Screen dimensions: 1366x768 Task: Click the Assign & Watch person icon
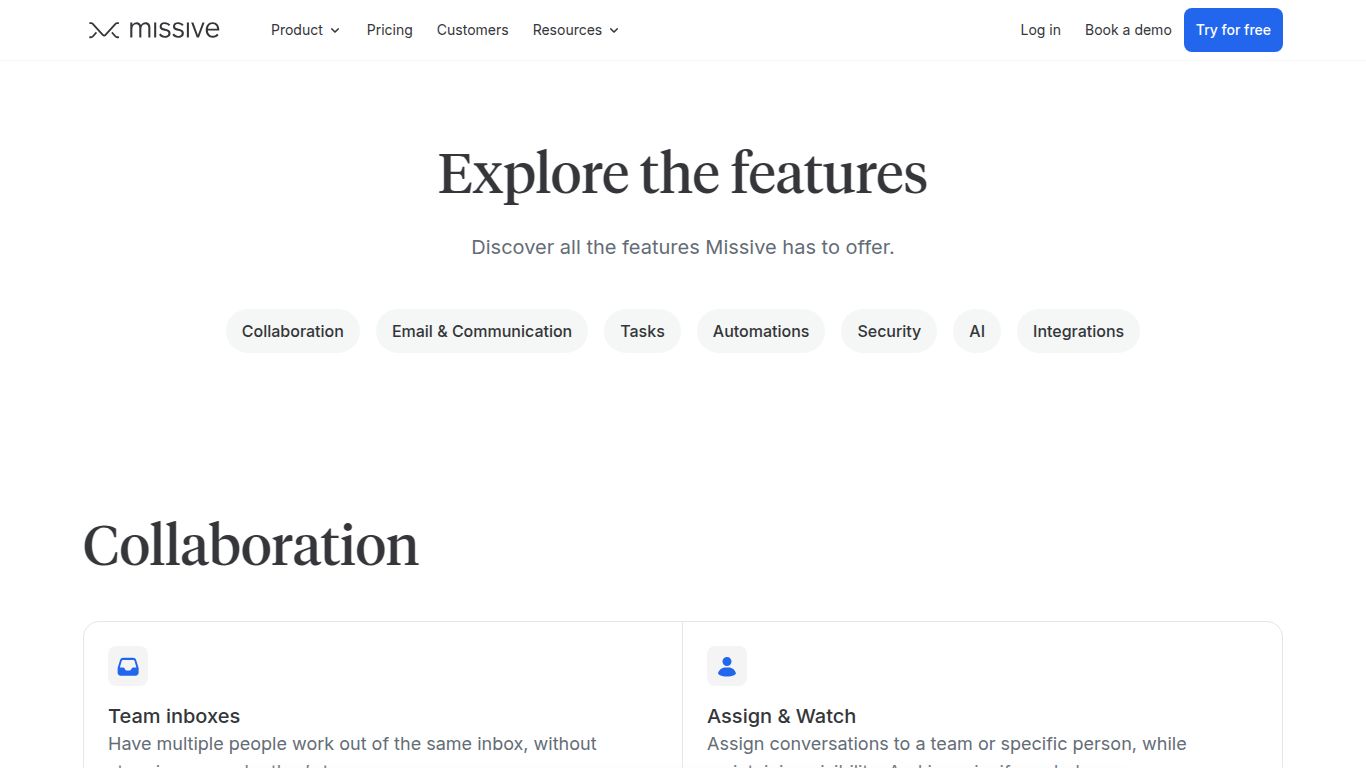pos(726,665)
